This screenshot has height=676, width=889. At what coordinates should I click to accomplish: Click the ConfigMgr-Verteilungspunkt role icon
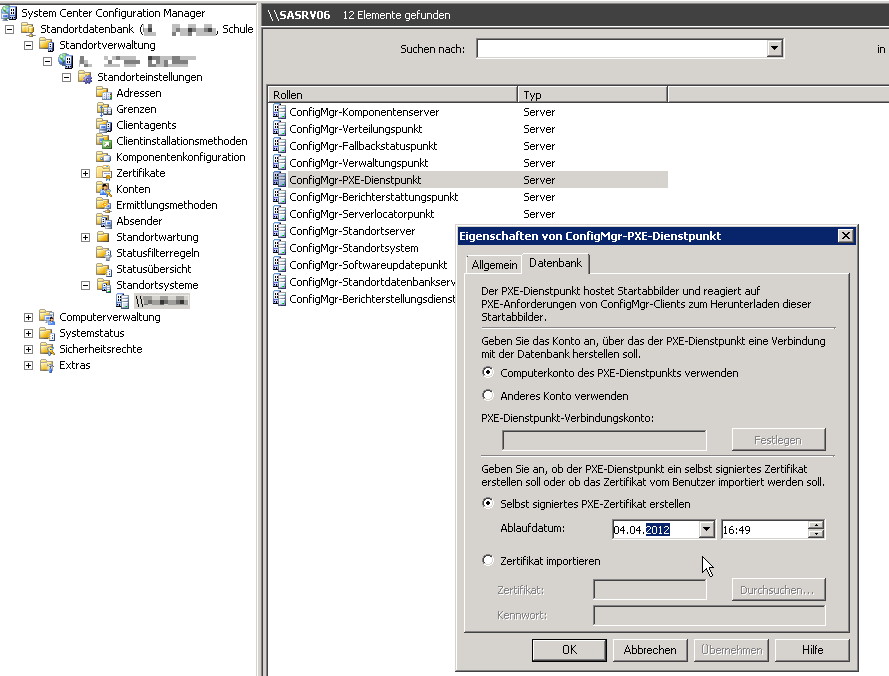pos(279,129)
